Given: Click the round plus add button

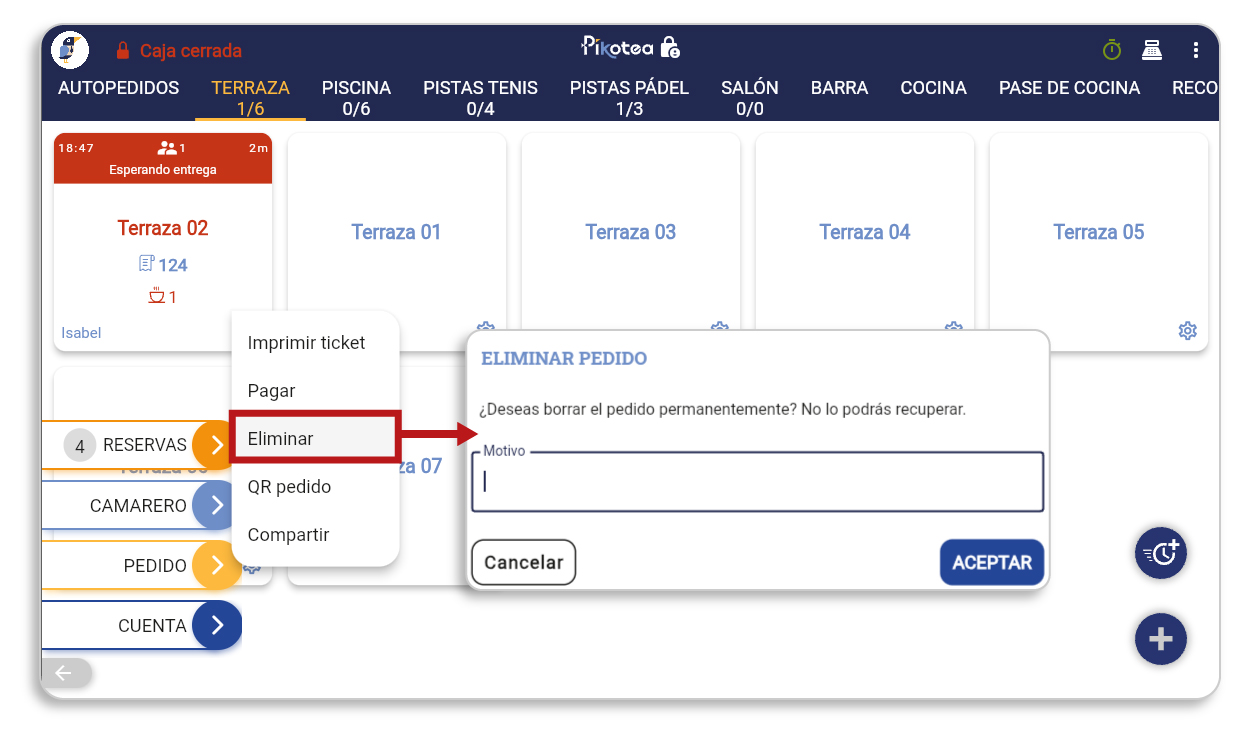Looking at the screenshot, I should (x=1160, y=639).
